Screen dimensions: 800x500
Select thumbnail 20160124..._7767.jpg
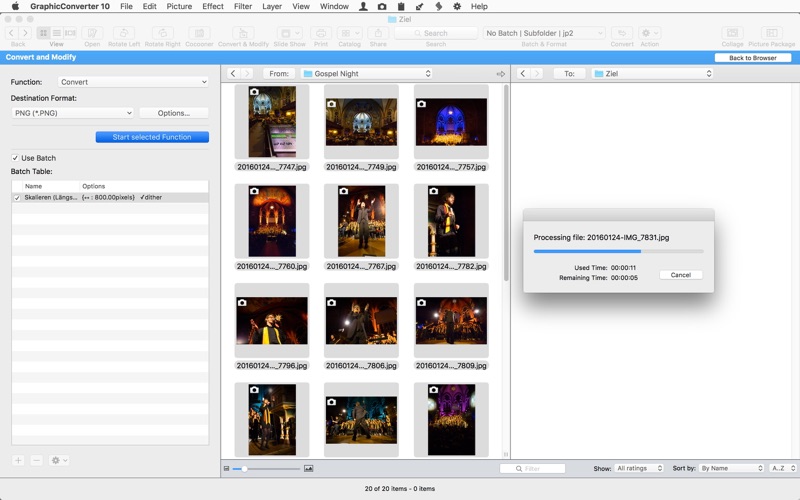[x=361, y=221]
